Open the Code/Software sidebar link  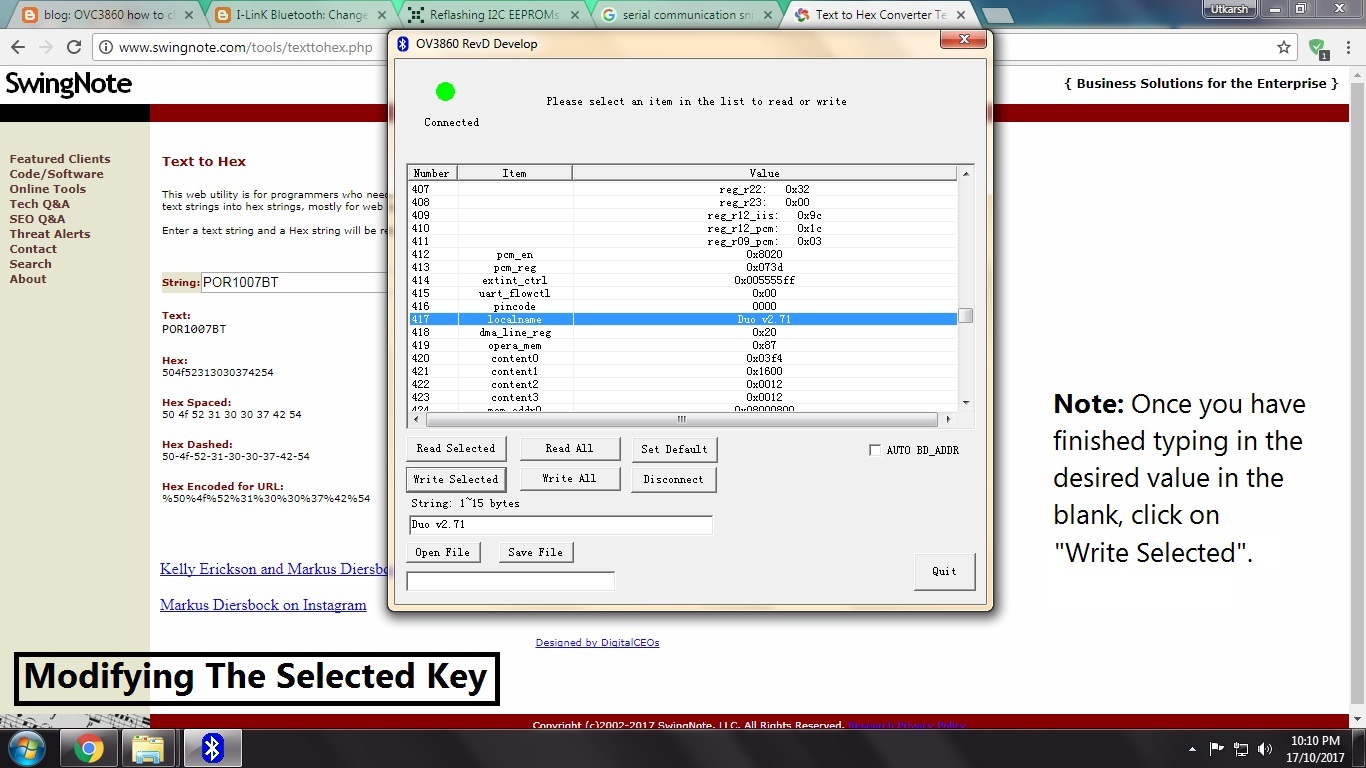click(x=56, y=174)
